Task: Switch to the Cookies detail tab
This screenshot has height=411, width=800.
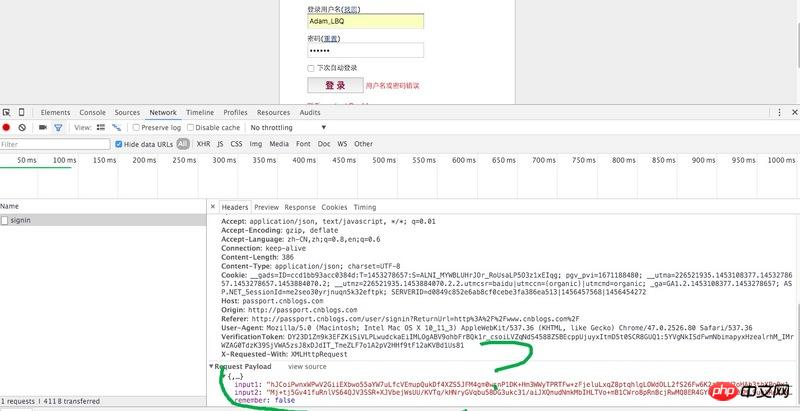Action: 334,207
